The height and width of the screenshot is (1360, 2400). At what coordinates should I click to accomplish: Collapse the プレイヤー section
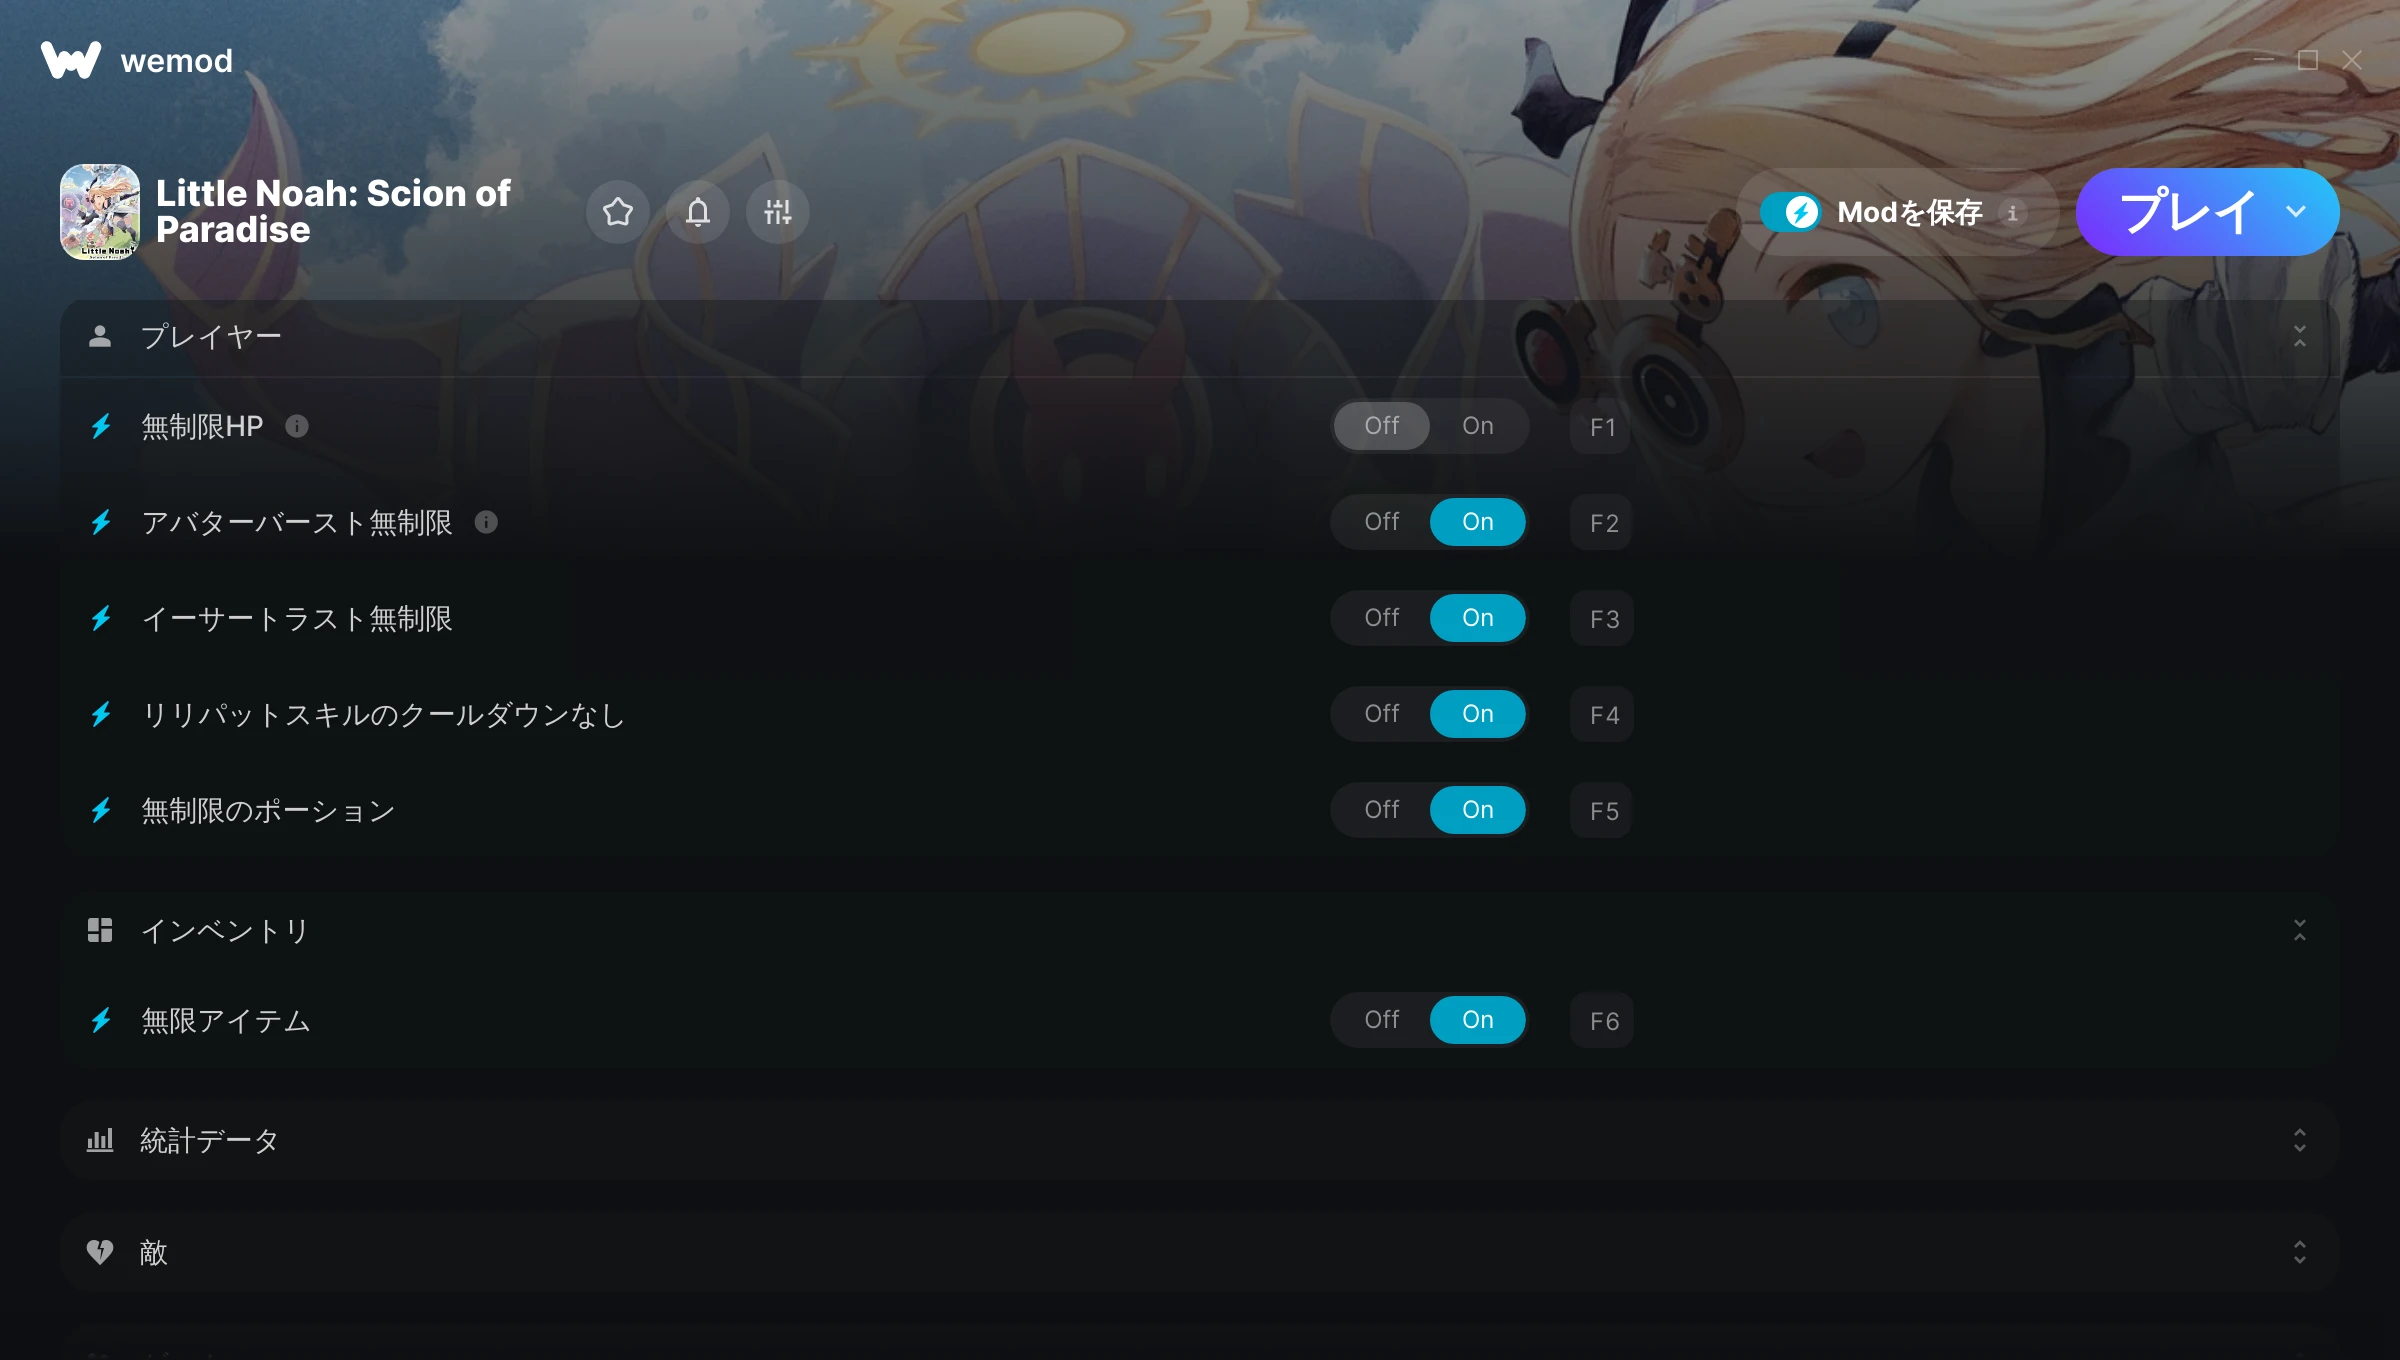[x=2300, y=336]
